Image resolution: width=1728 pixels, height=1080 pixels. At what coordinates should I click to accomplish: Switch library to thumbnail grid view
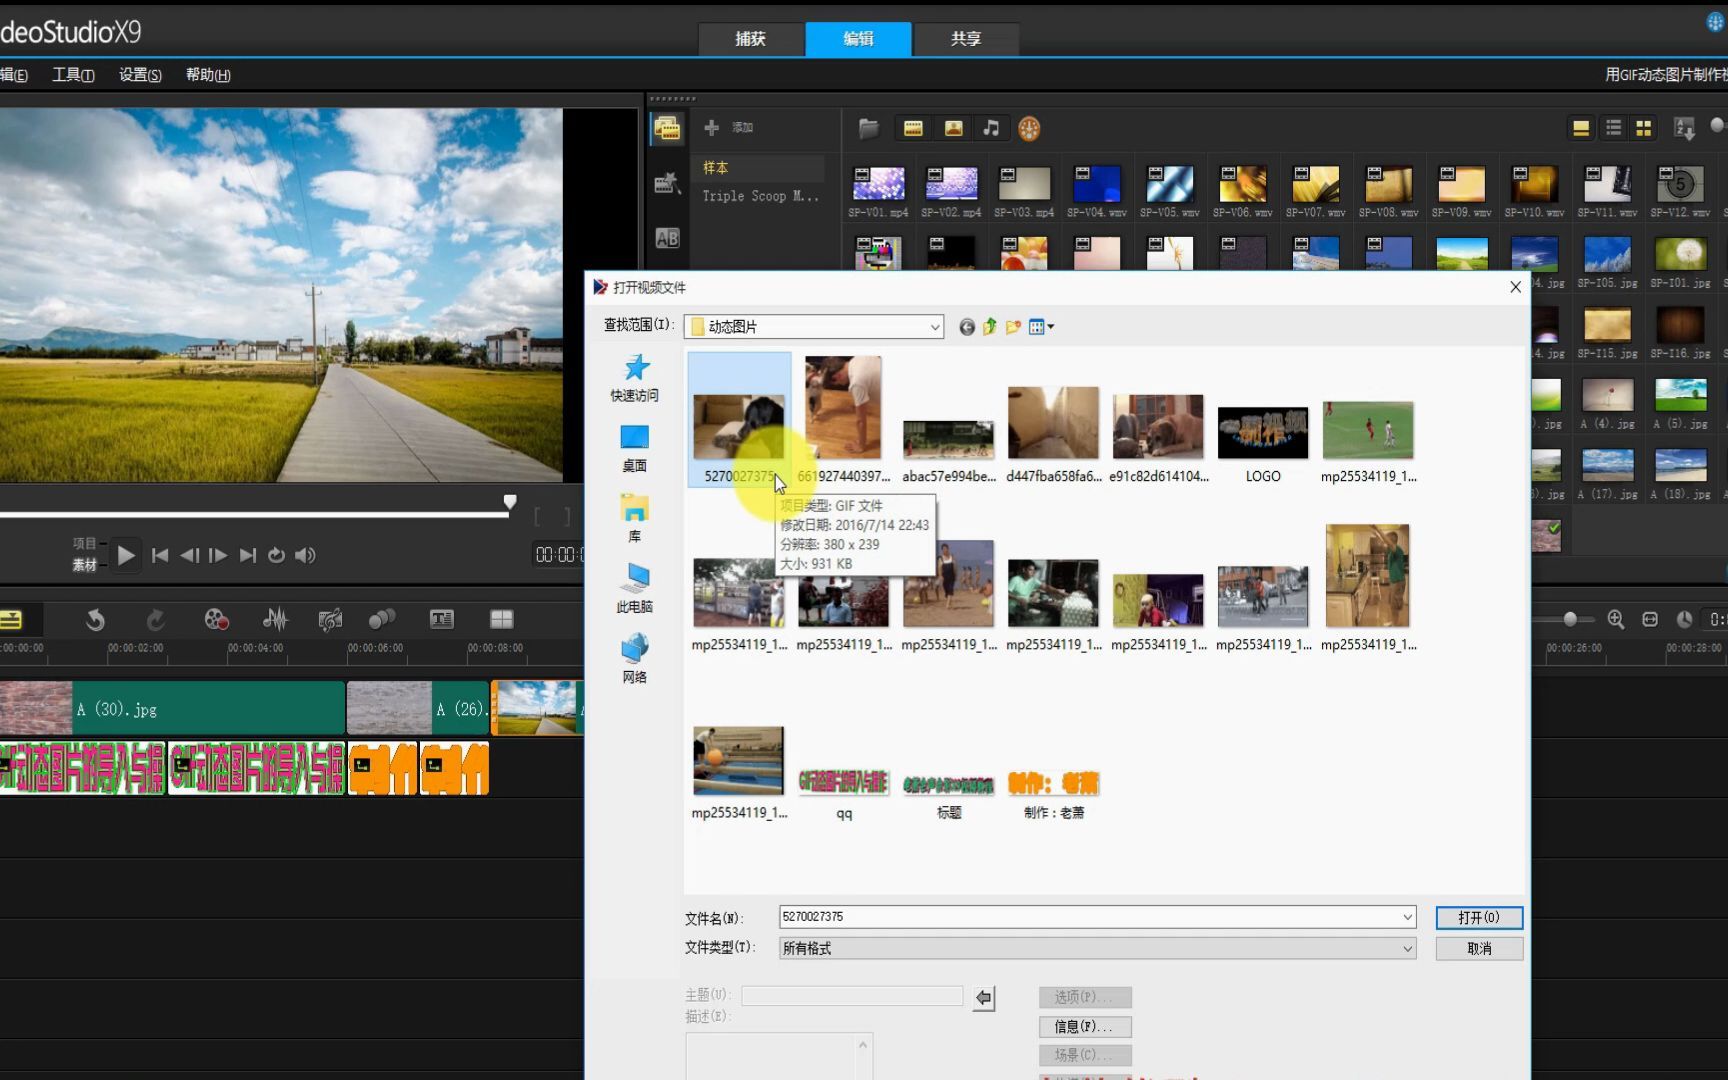[1643, 128]
